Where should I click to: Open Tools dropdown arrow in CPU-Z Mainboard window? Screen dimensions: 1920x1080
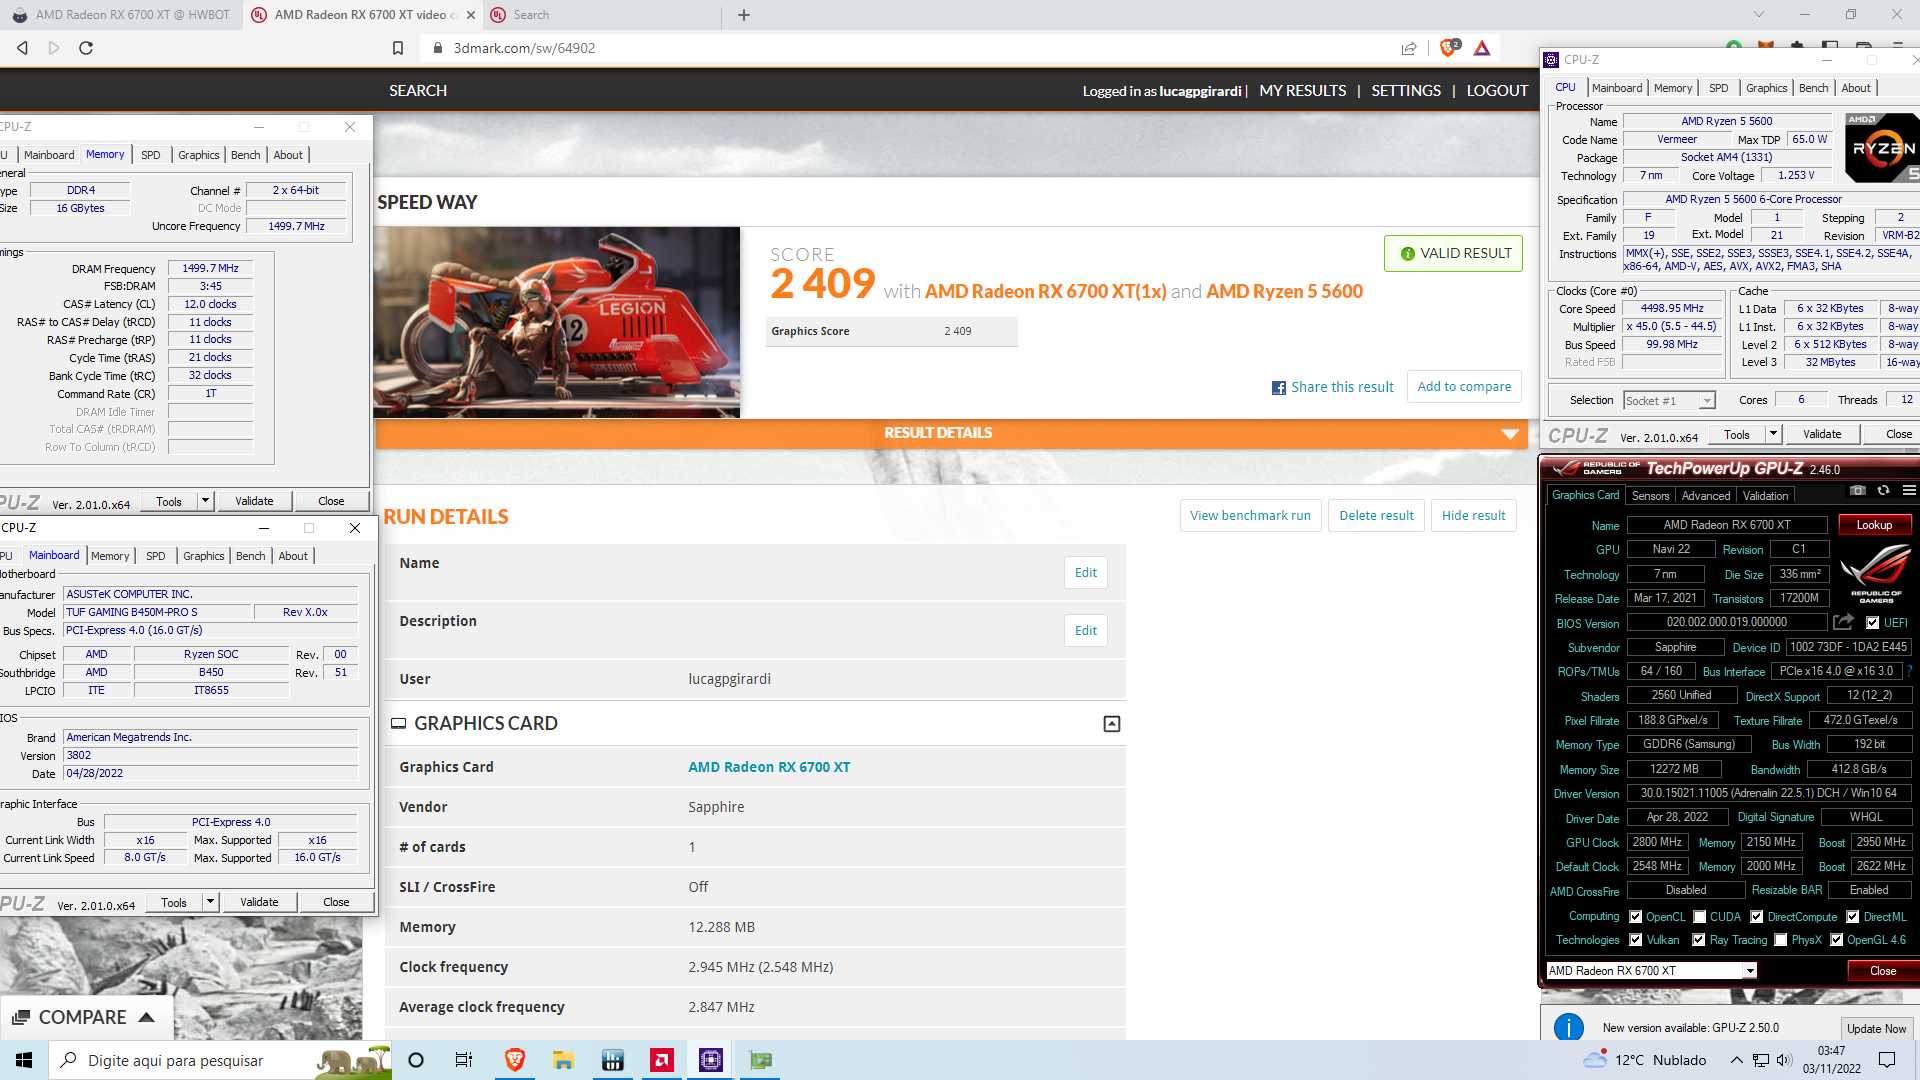[210, 902]
